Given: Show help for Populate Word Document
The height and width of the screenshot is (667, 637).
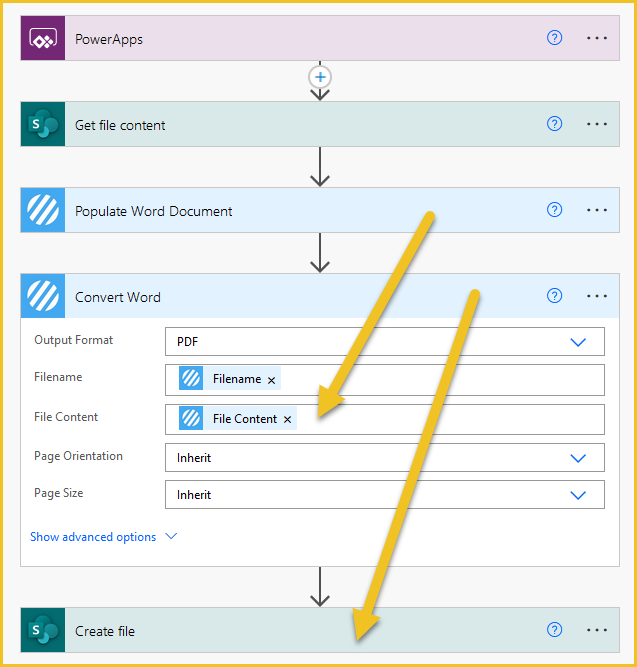Looking at the screenshot, I should 554,210.
